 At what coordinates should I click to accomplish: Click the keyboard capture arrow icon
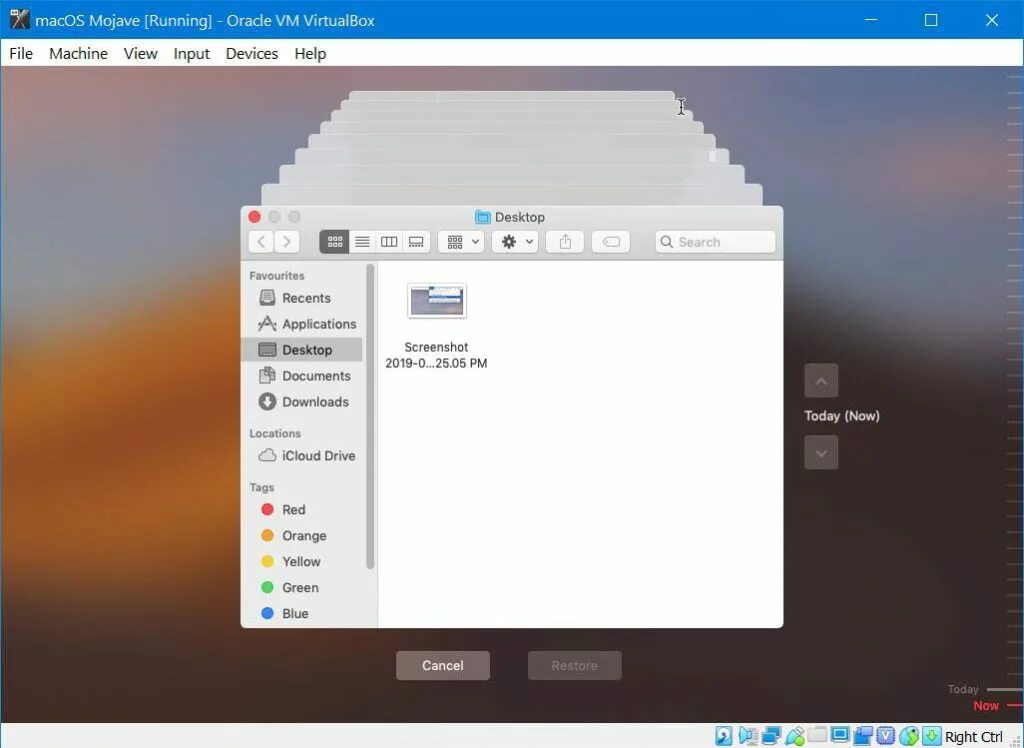point(931,736)
